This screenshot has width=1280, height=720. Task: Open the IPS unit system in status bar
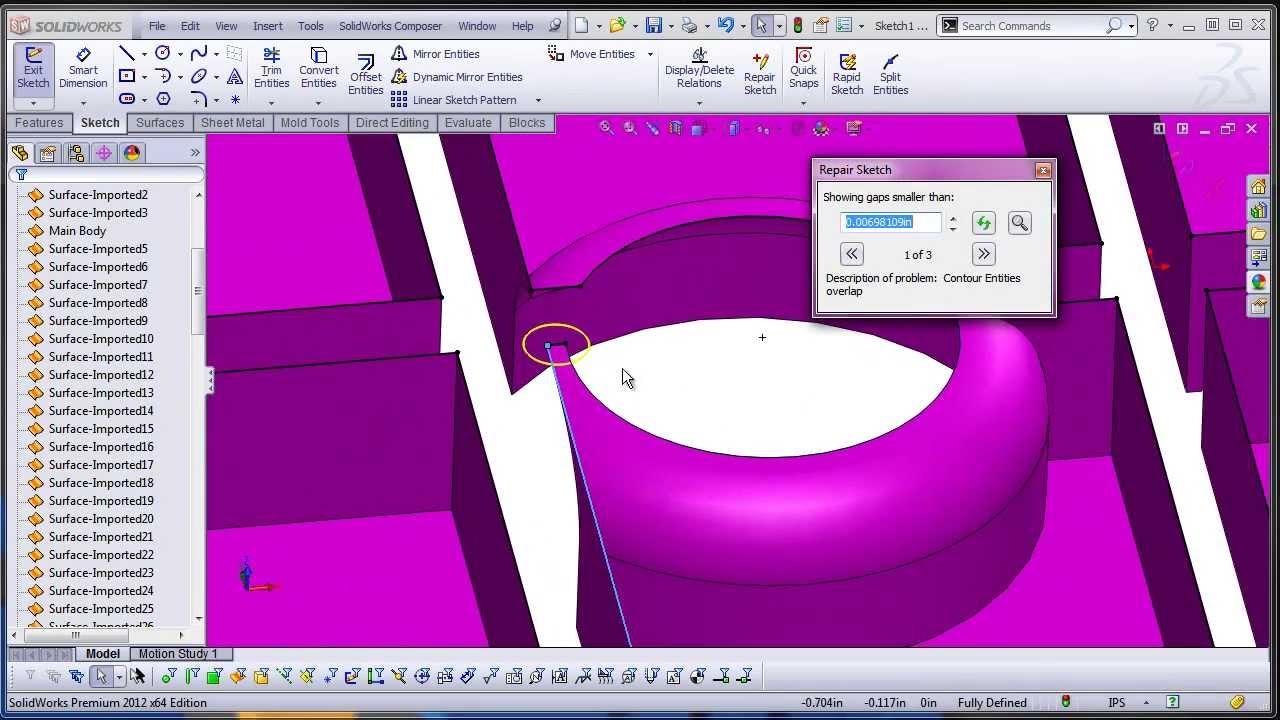tap(1117, 703)
